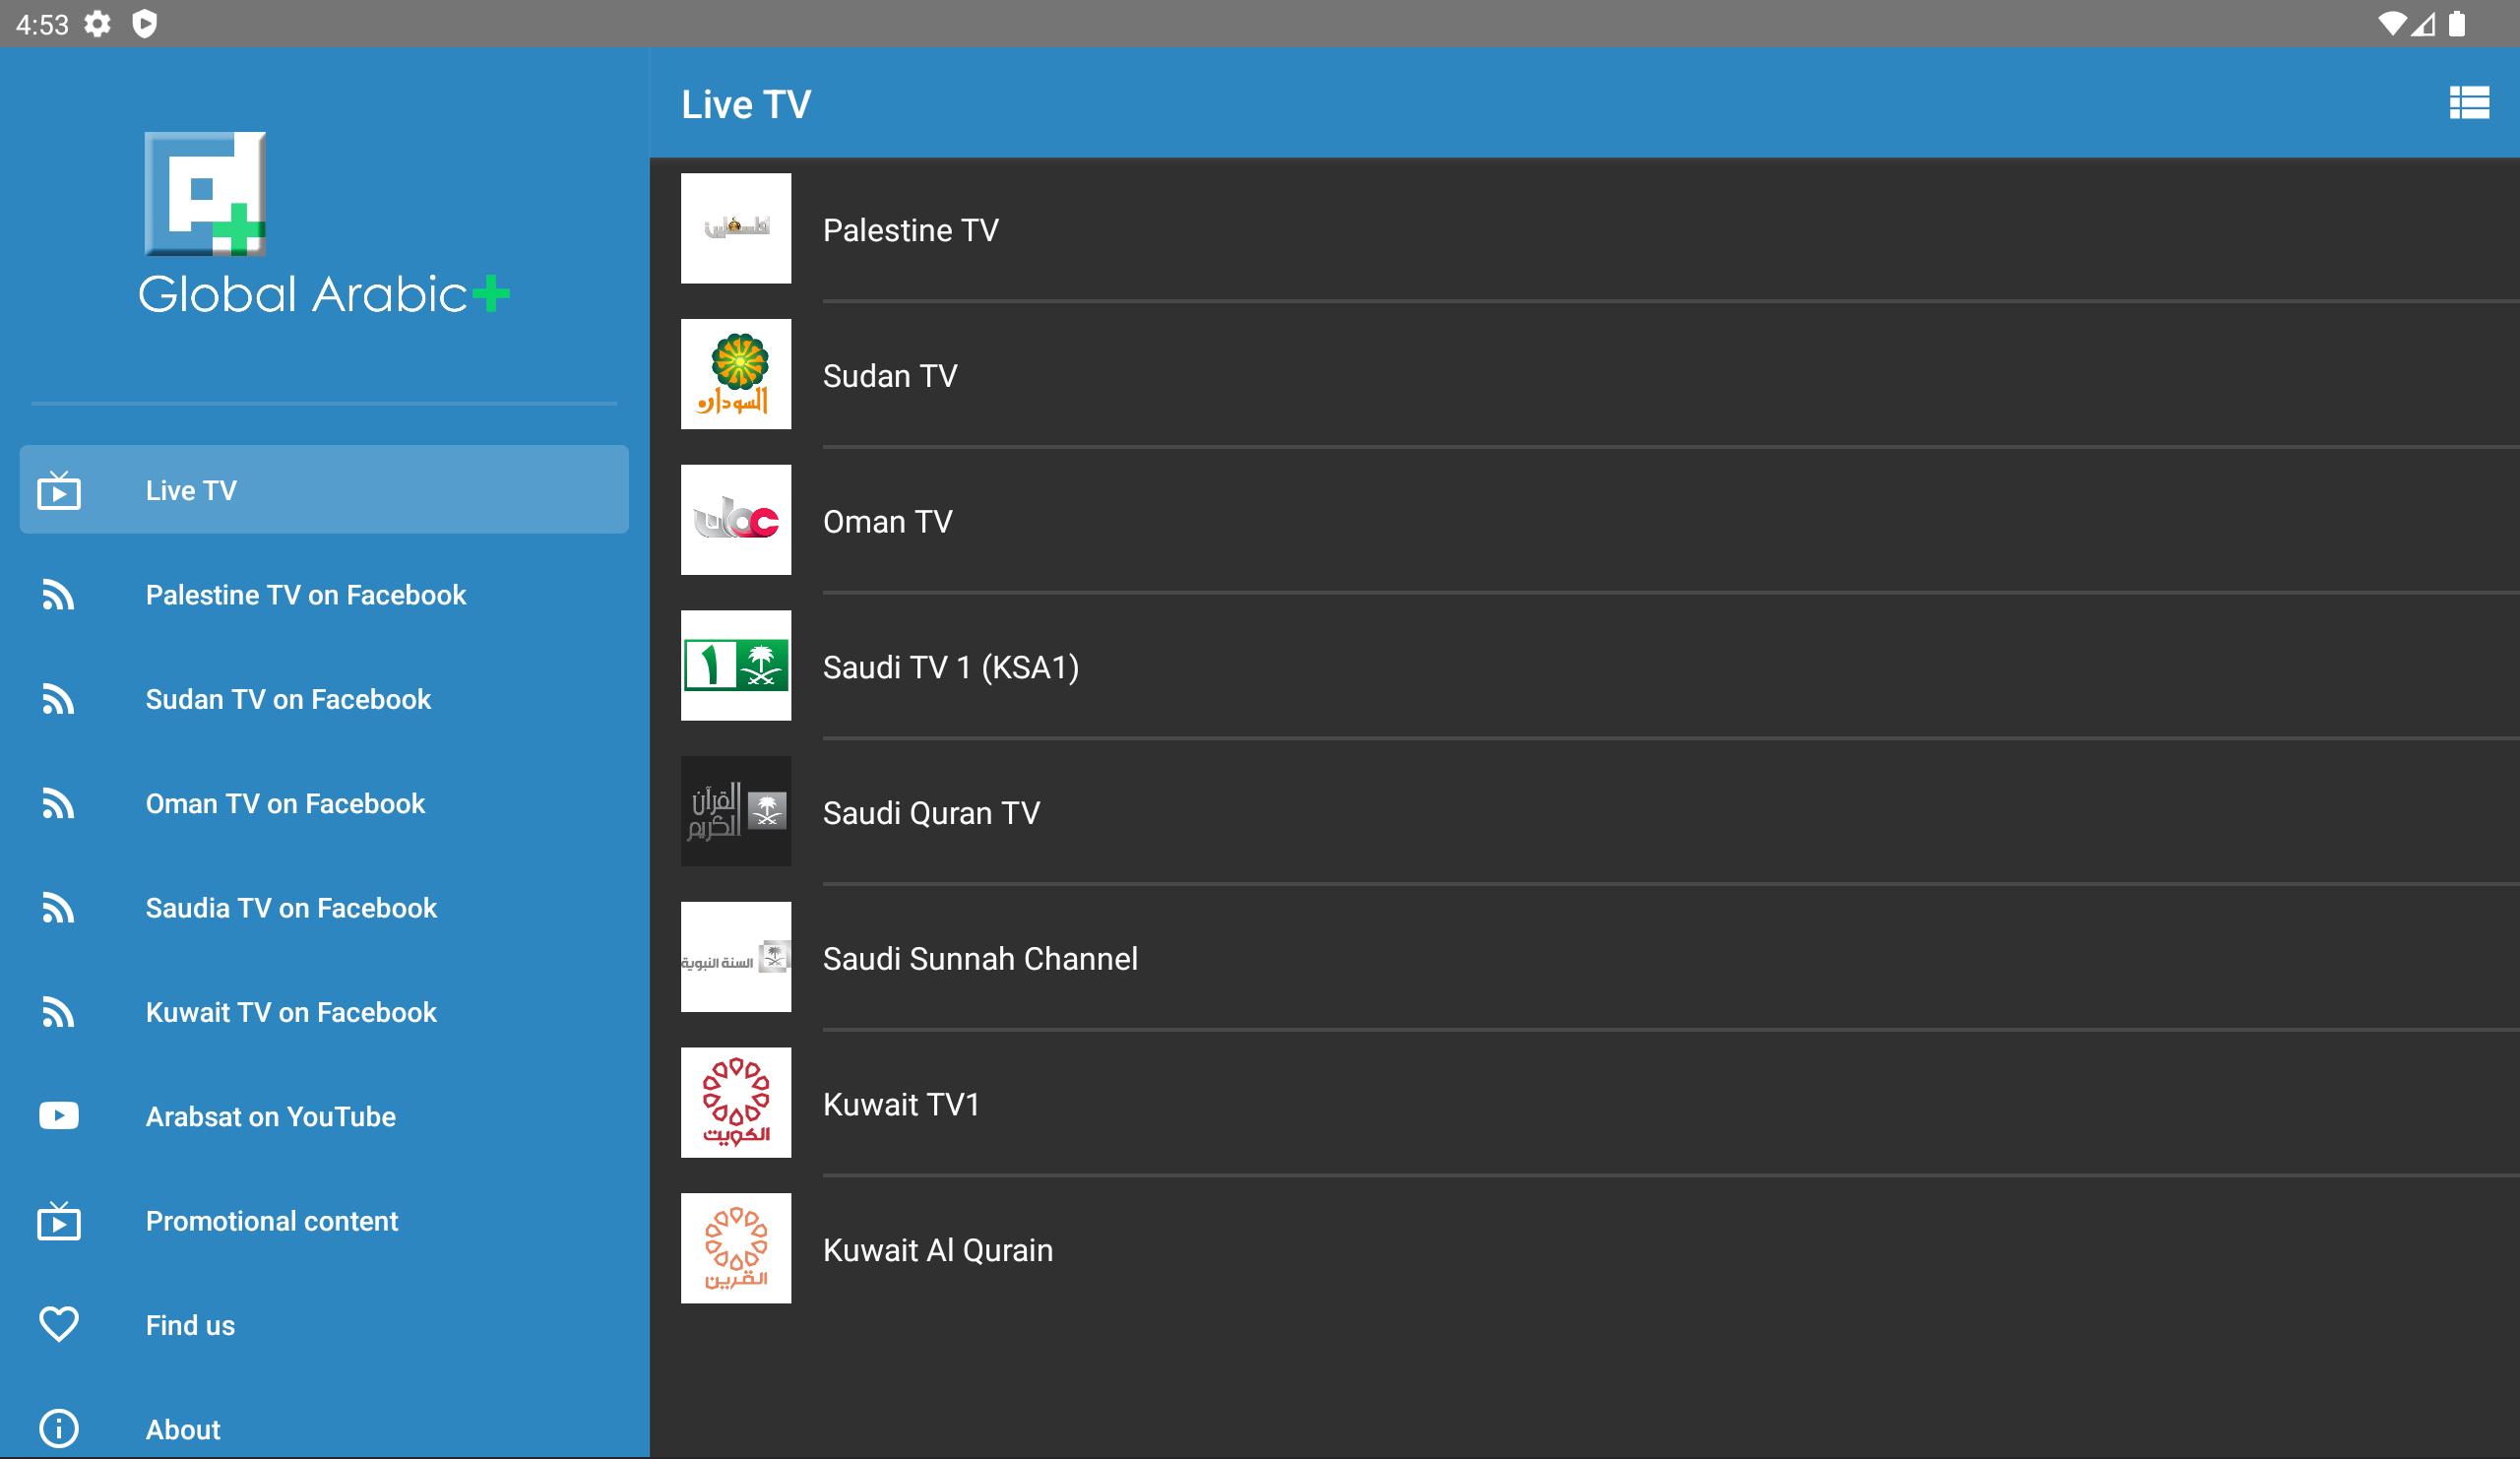The width and height of the screenshot is (2520, 1459).
Task: Click Global Arabic+ app logo
Action: pyautogui.click(x=324, y=224)
